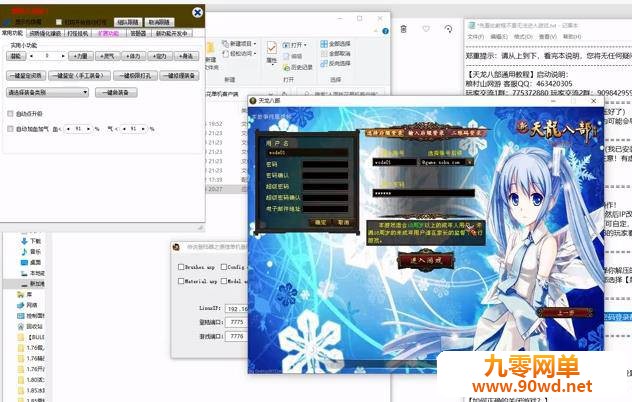Open the blue help icon in Explorer
Screen dimensions: 632x402
tap(385, 31)
